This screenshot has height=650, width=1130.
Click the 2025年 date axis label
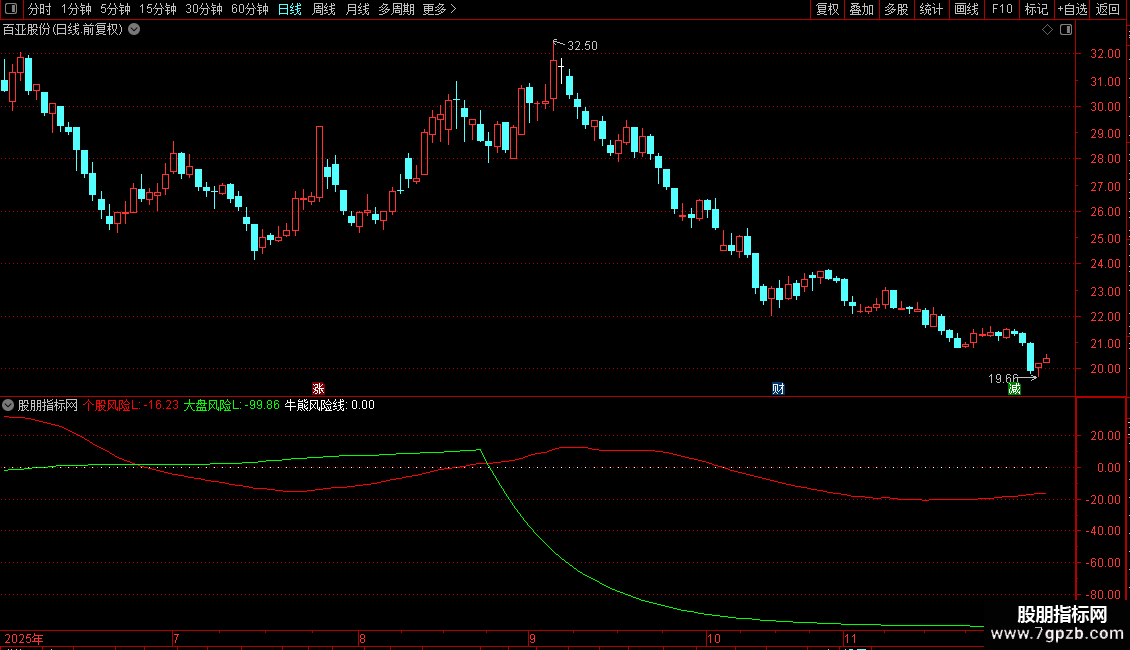click(x=24, y=638)
